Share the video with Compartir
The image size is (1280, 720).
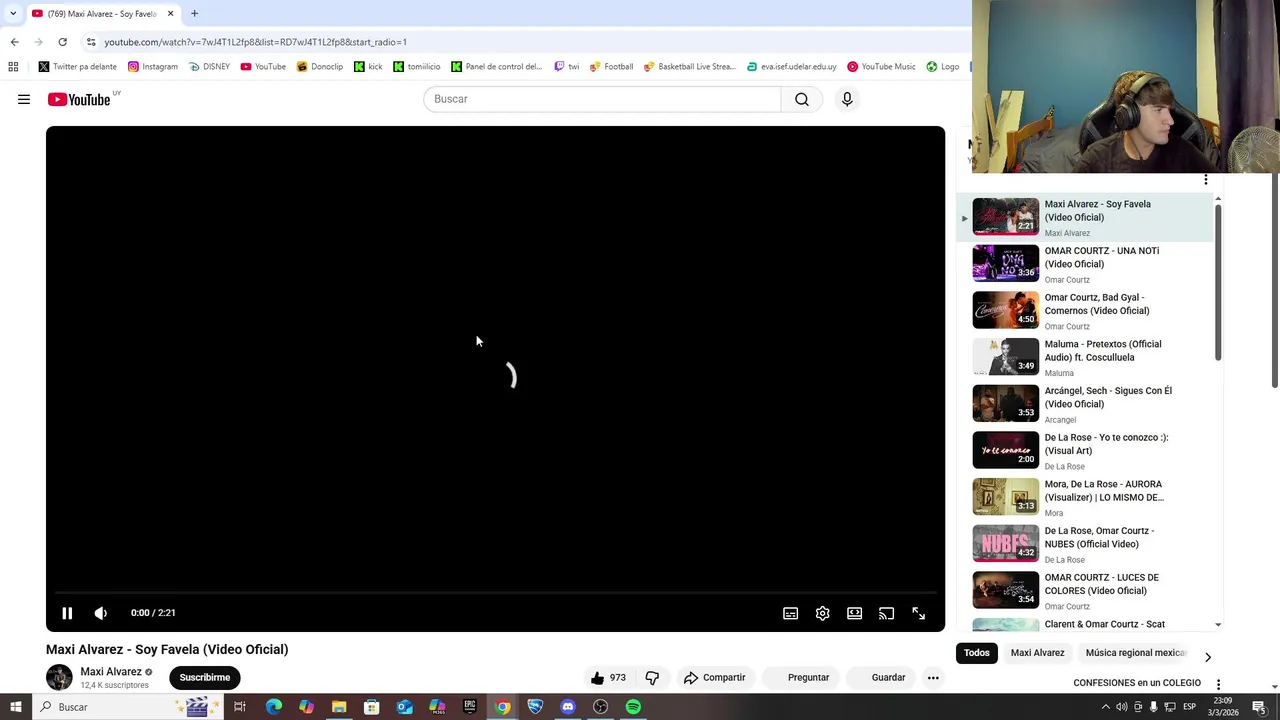tap(714, 677)
